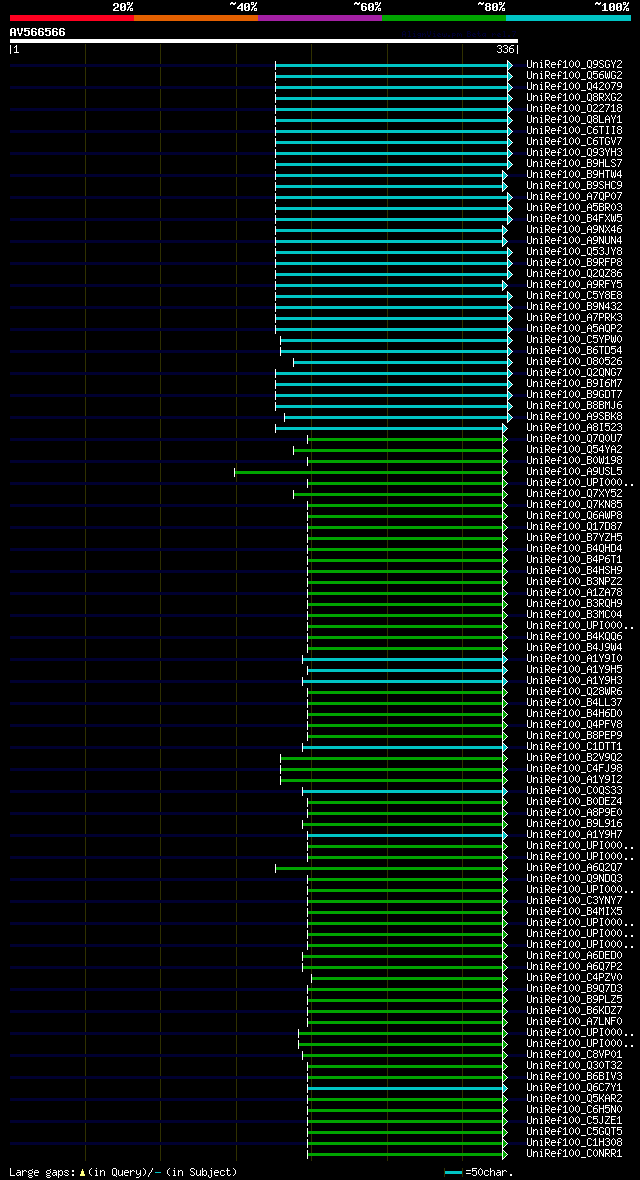Open the UniRef100_B9I6M7 entry
This screenshot has width=640, height=1180.
tap(574, 383)
